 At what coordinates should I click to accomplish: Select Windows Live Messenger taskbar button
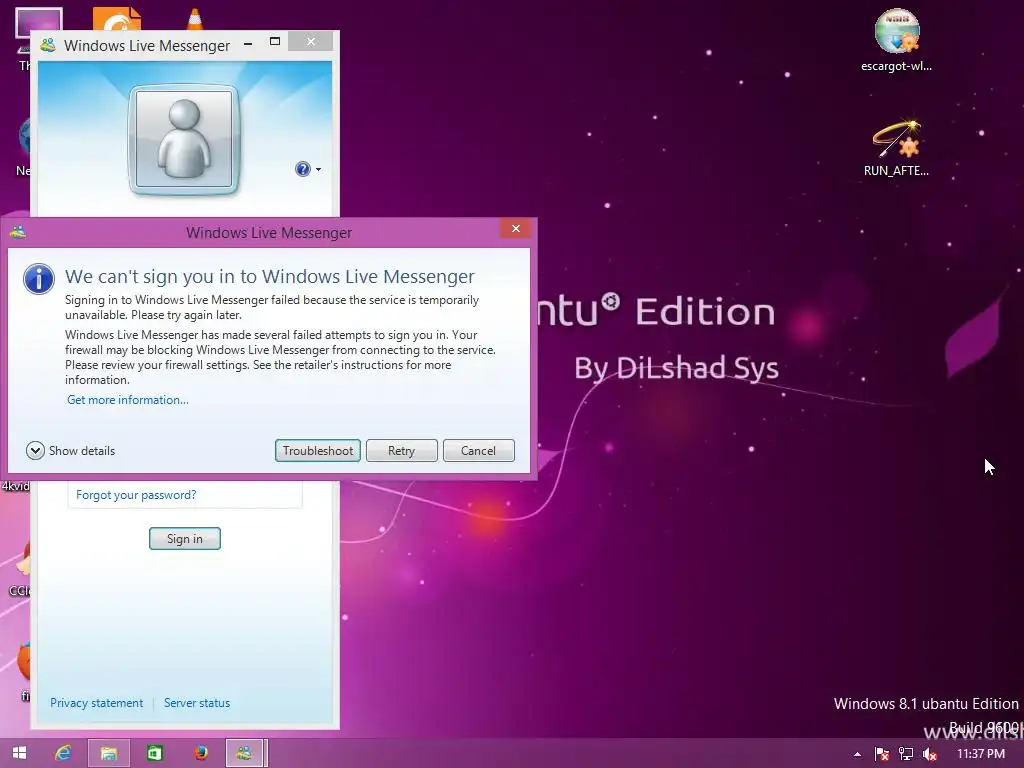pos(244,753)
